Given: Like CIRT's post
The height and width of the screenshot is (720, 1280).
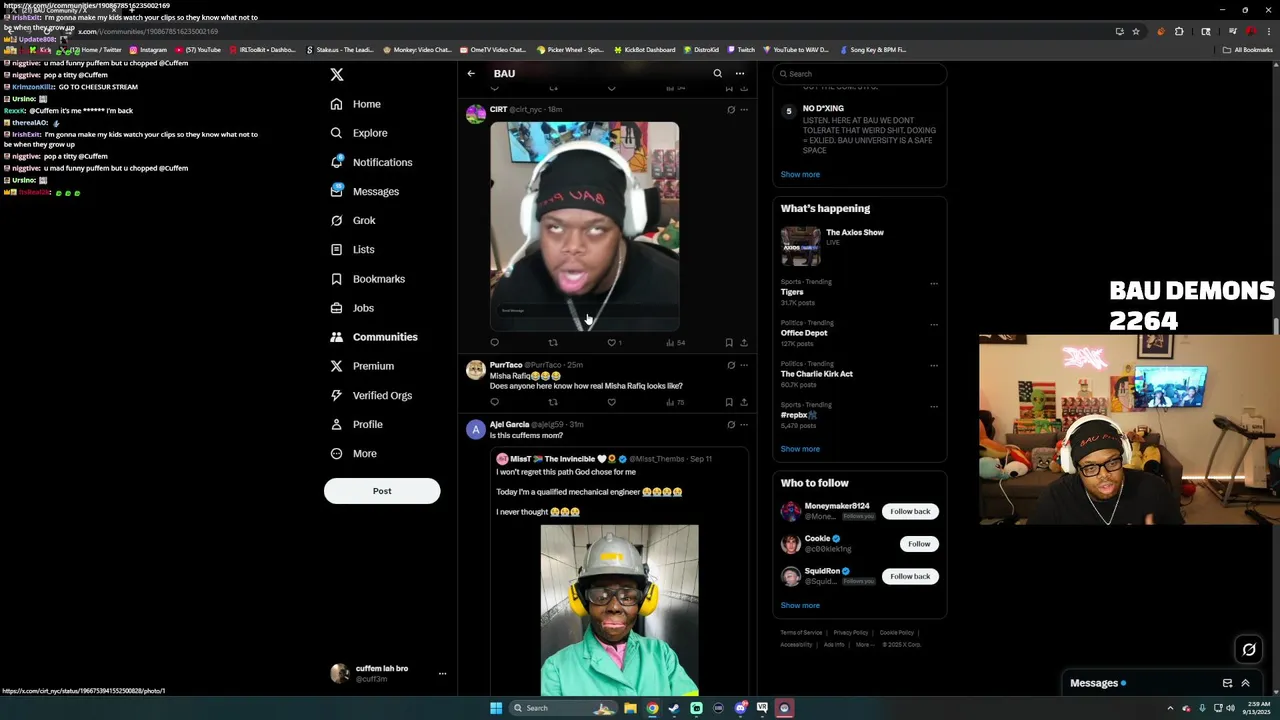Looking at the screenshot, I should pos(612,343).
